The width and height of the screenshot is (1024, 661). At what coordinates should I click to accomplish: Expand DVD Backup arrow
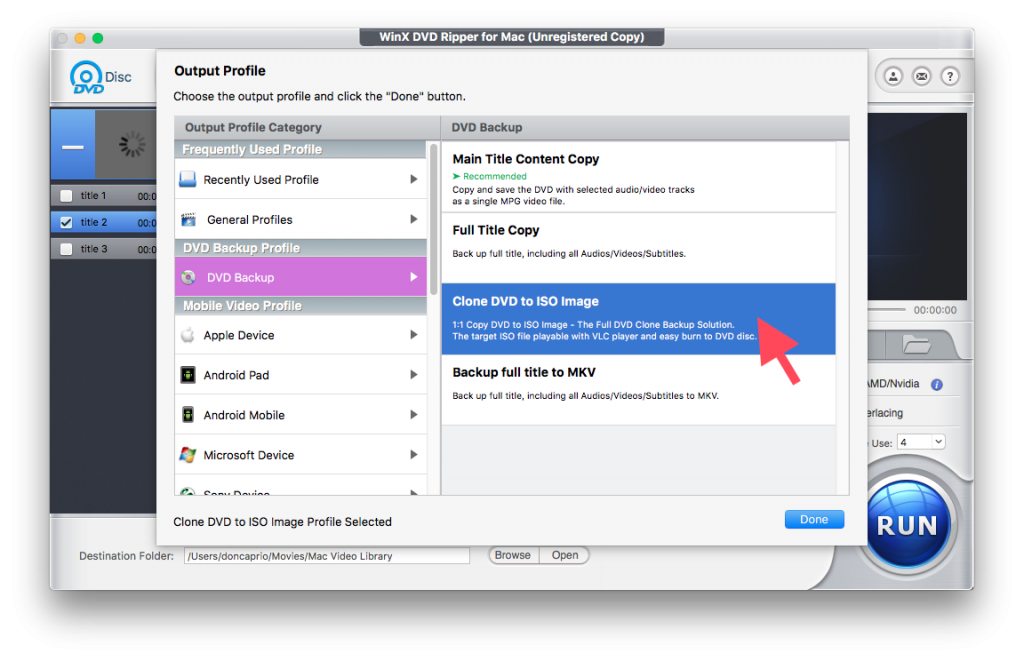tap(413, 277)
